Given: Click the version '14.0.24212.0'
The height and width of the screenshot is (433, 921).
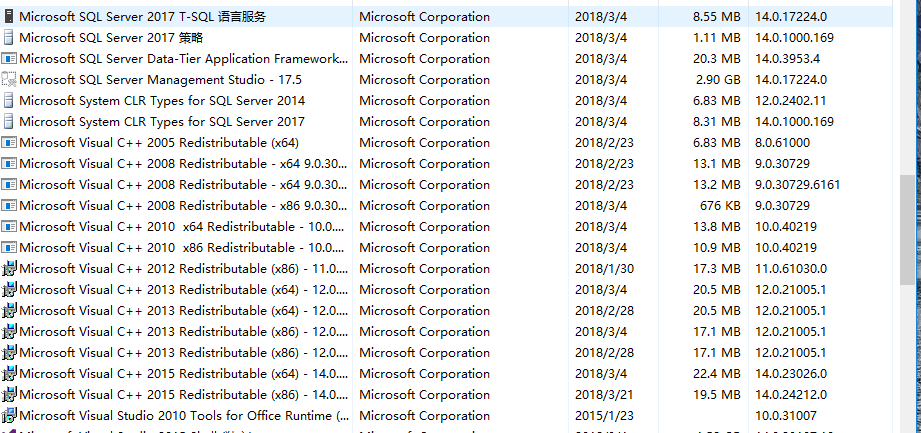Looking at the screenshot, I should coord(791,395).
